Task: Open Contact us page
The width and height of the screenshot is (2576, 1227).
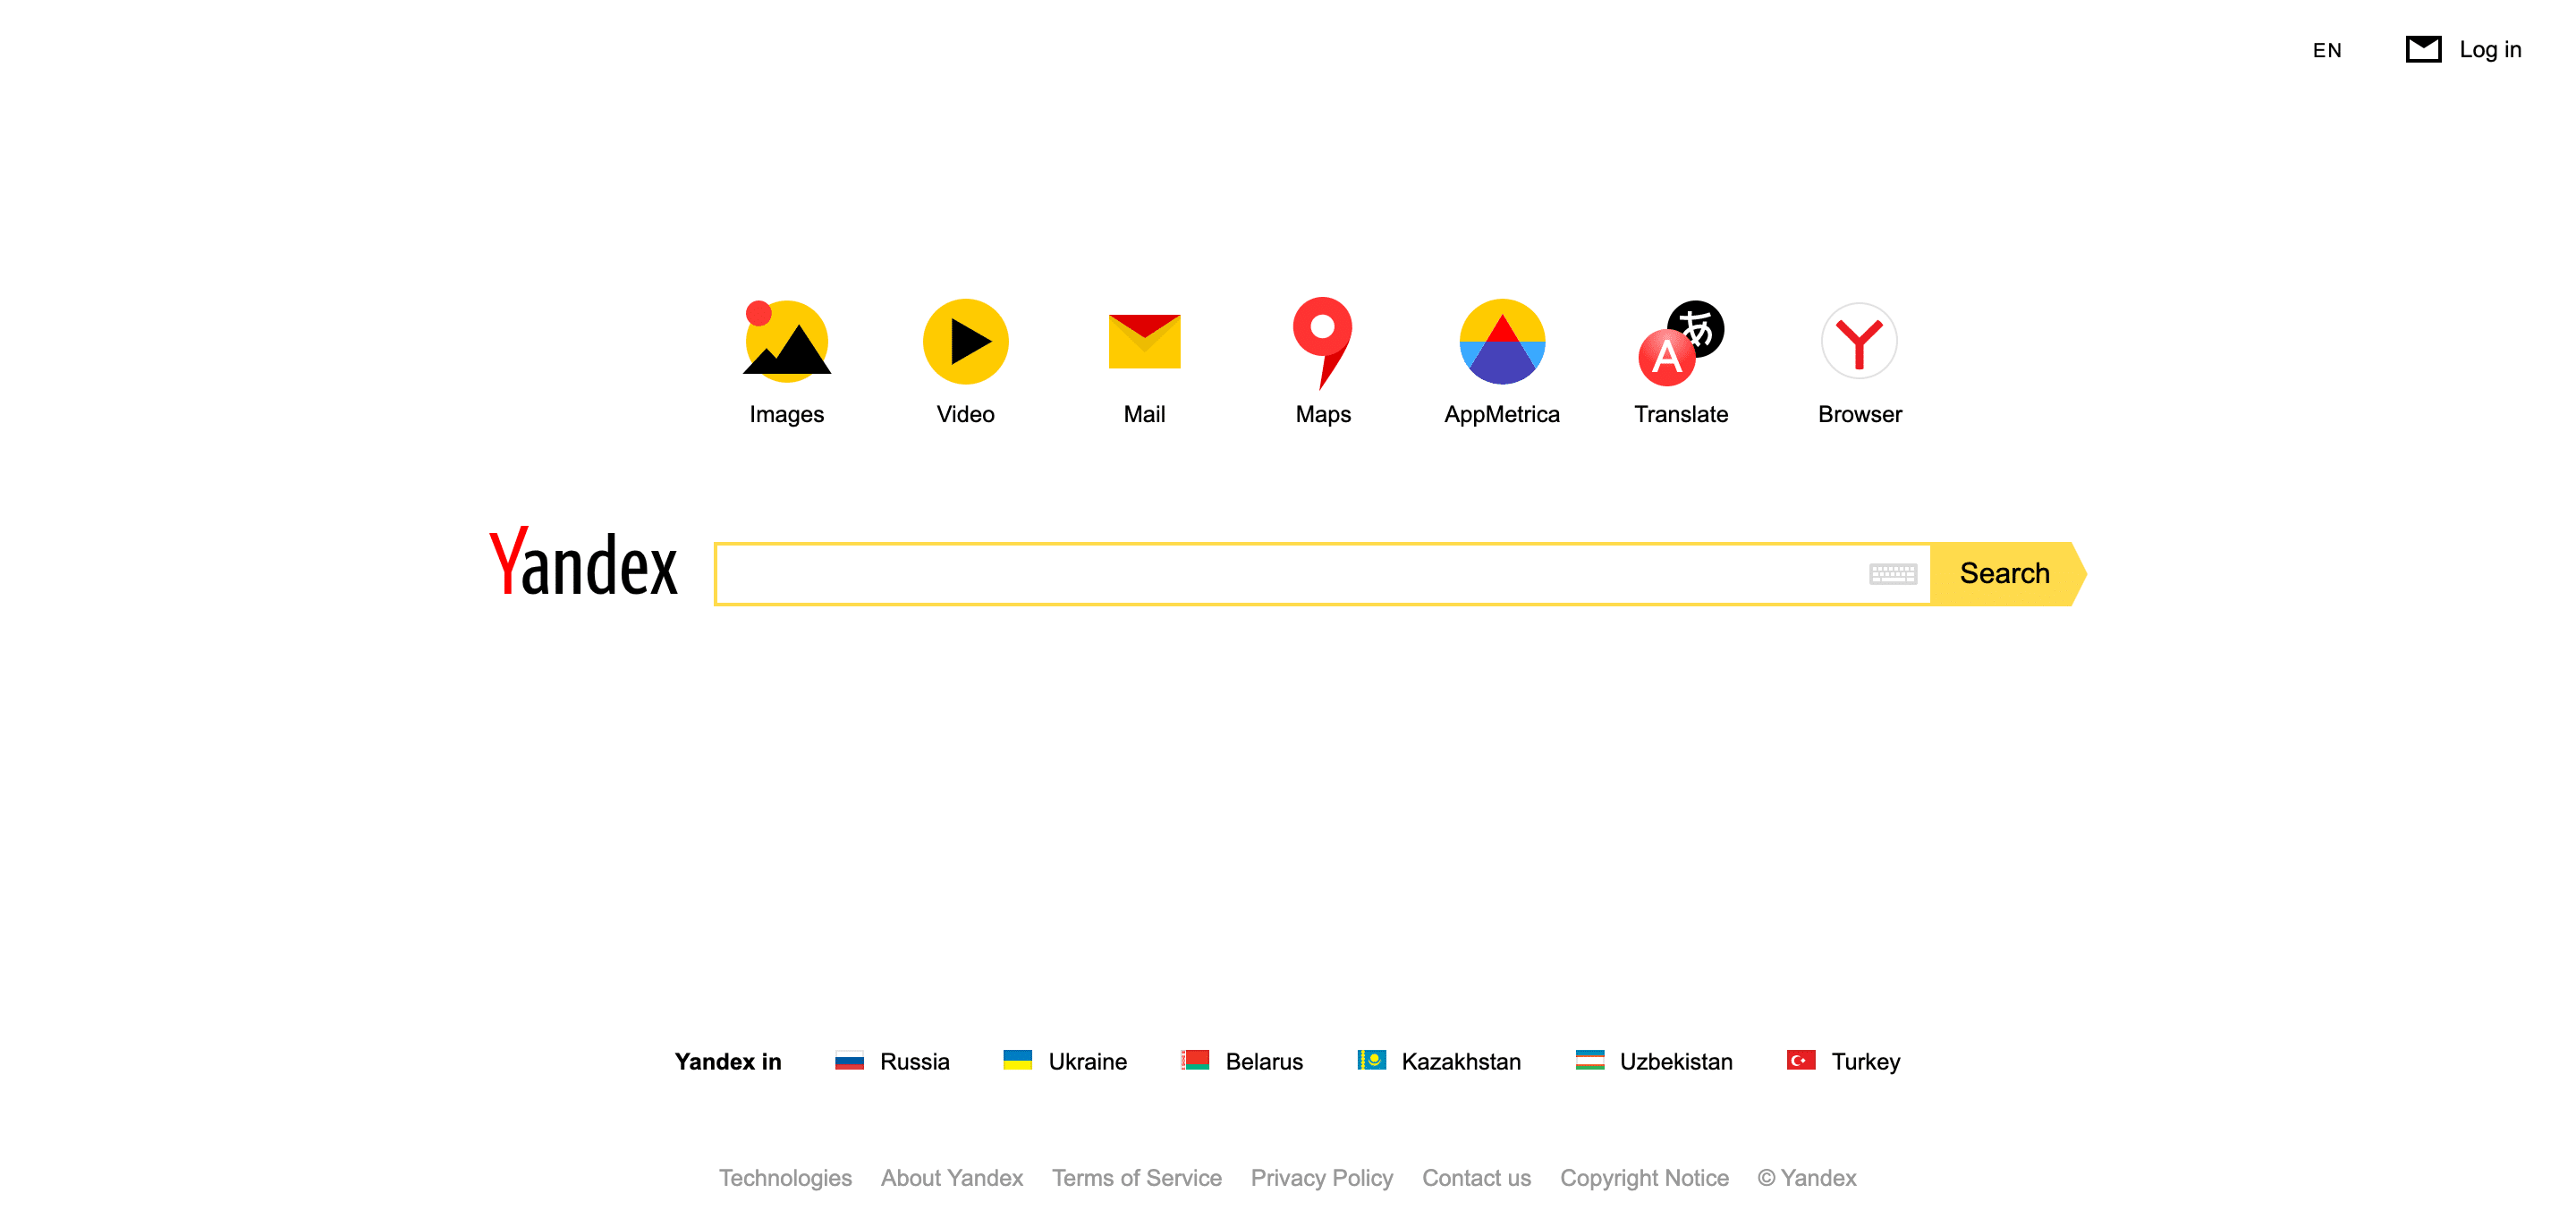Action: coord(1475,1178)
